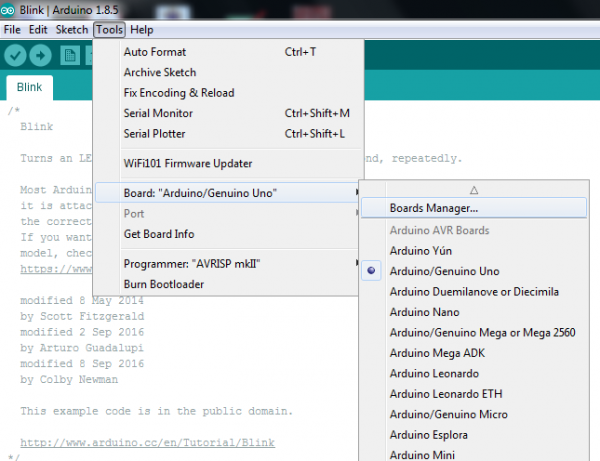Click the Arduino logo in title bar
This screenshot has width=600, height=461.
[8, 10]
